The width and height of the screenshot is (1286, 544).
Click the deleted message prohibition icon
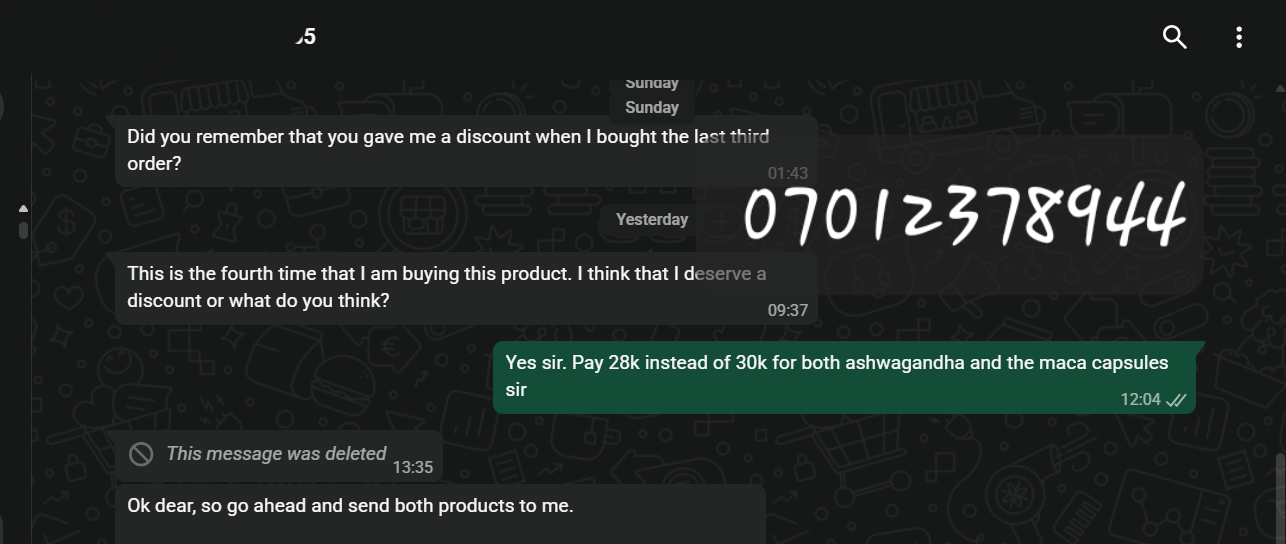(x=141, y=454)
